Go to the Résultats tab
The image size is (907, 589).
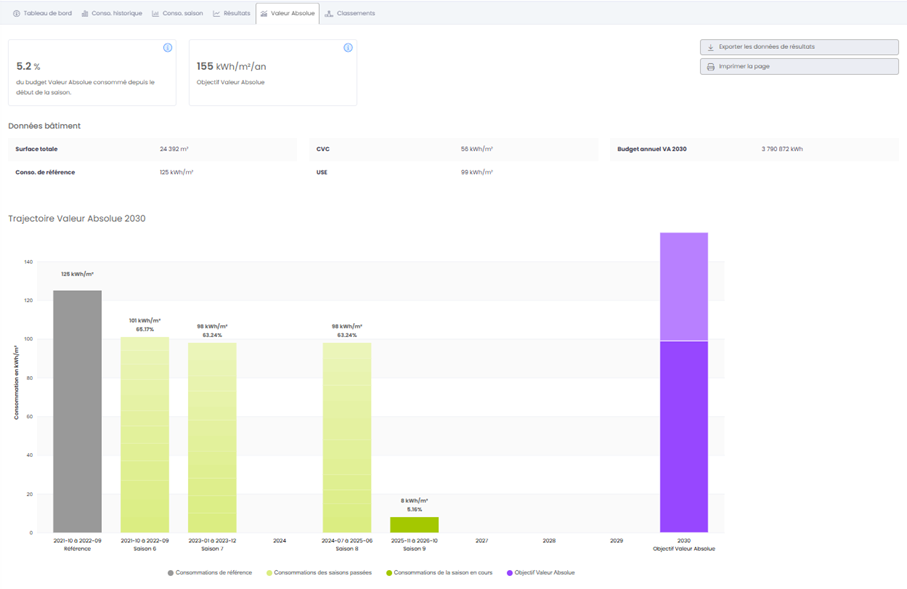(x=231, y=14)
